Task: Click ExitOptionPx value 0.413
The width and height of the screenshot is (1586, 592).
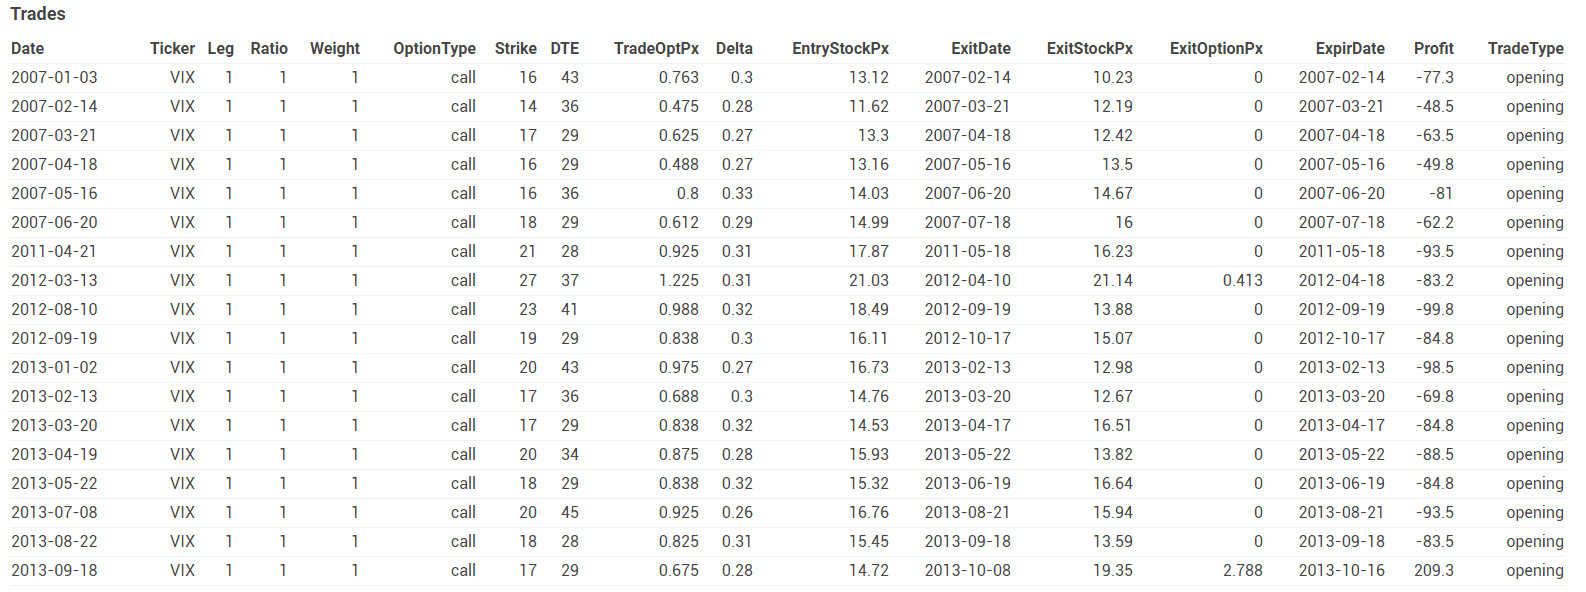Action: tap(1243, 280)
